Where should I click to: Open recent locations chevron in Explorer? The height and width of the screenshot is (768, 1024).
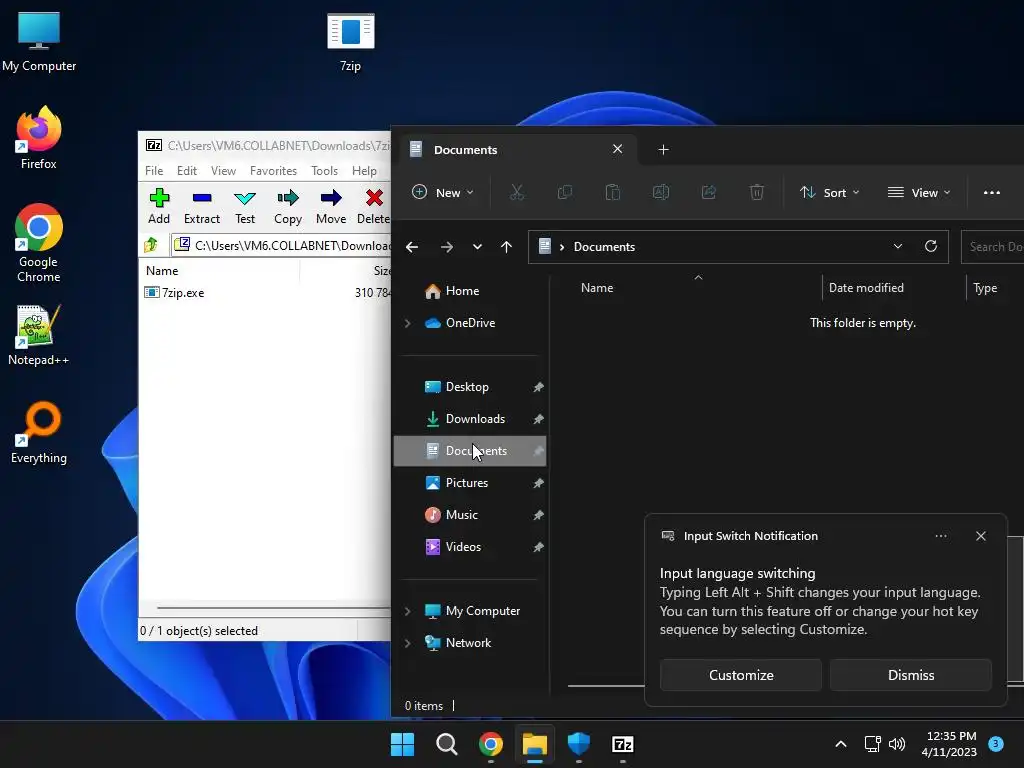[x=477, y=247]
